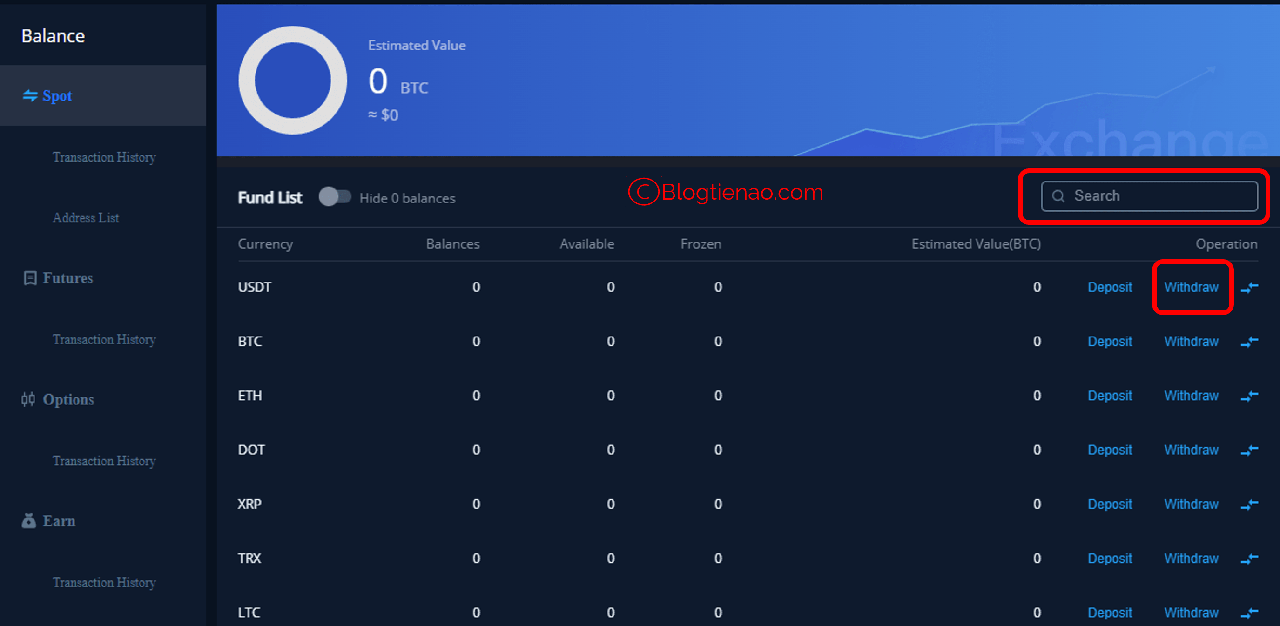Open the Address List page
Viewport: 1280px width, 626px height.
point(86,218)
